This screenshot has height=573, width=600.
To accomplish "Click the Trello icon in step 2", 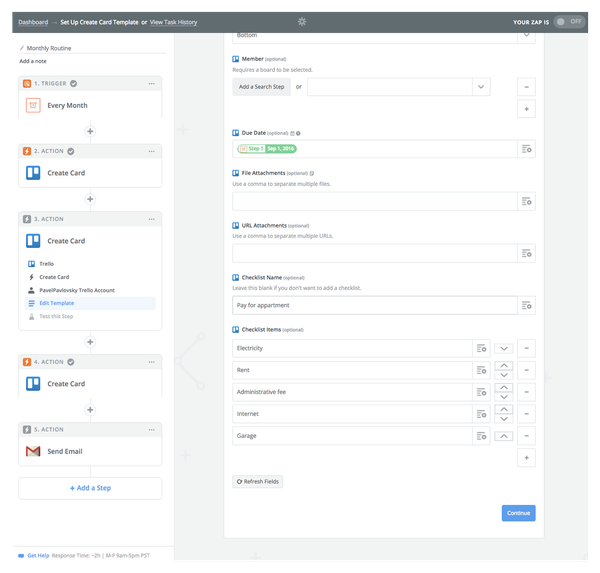I will pyautogui.click(x=33, y=173).
